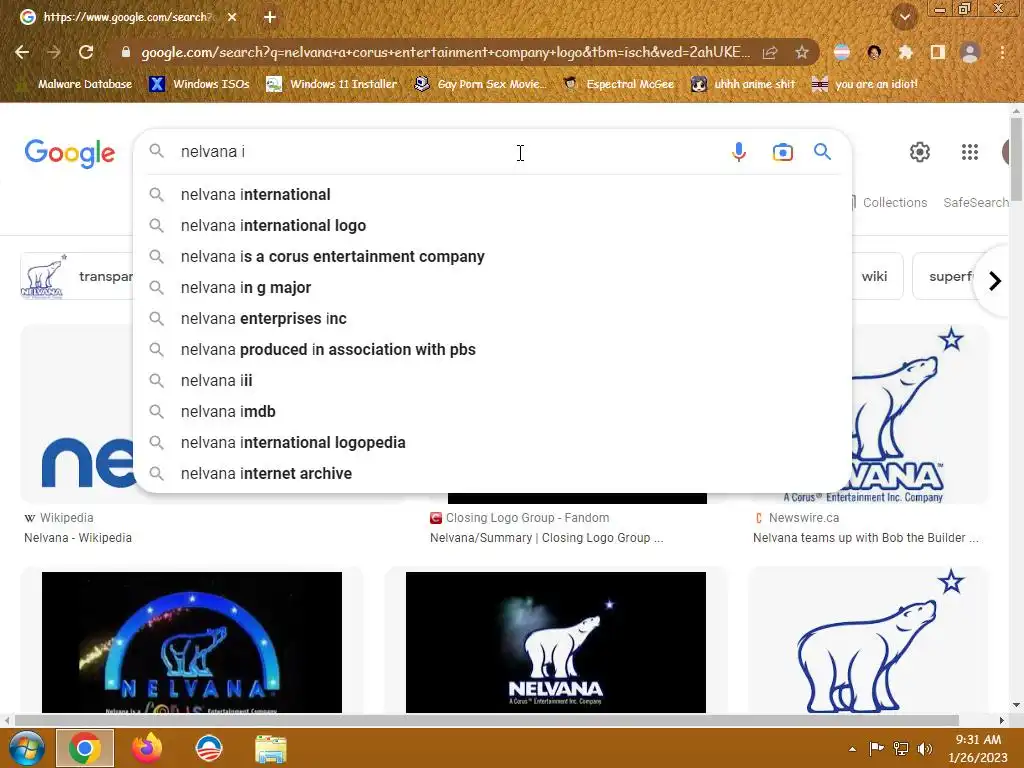The image size is (1024, 768).
Task: Reload the page with refresh icon
Action: coord(86,52)
